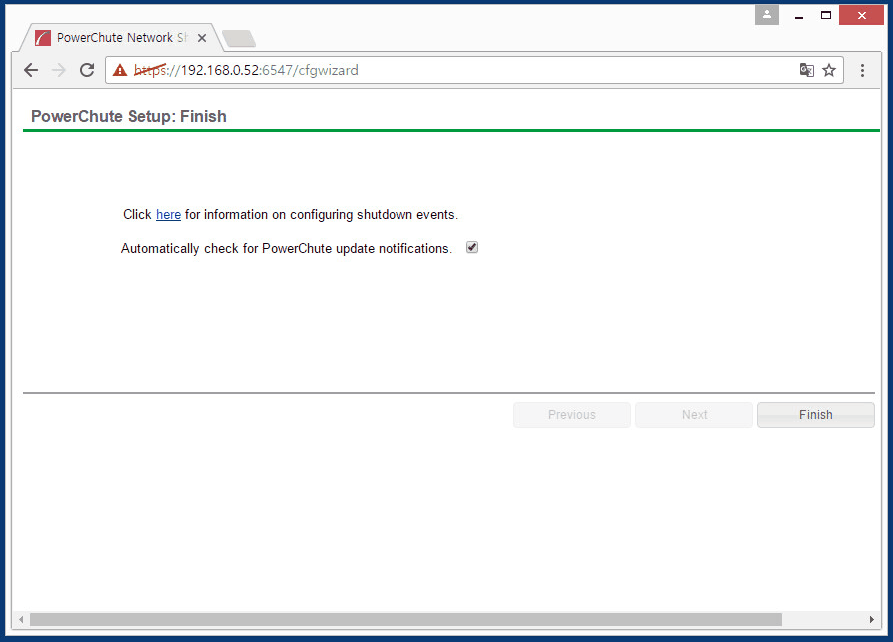Open the translate page icon
Screen dimensions: 893x642
tap(806, 70)
